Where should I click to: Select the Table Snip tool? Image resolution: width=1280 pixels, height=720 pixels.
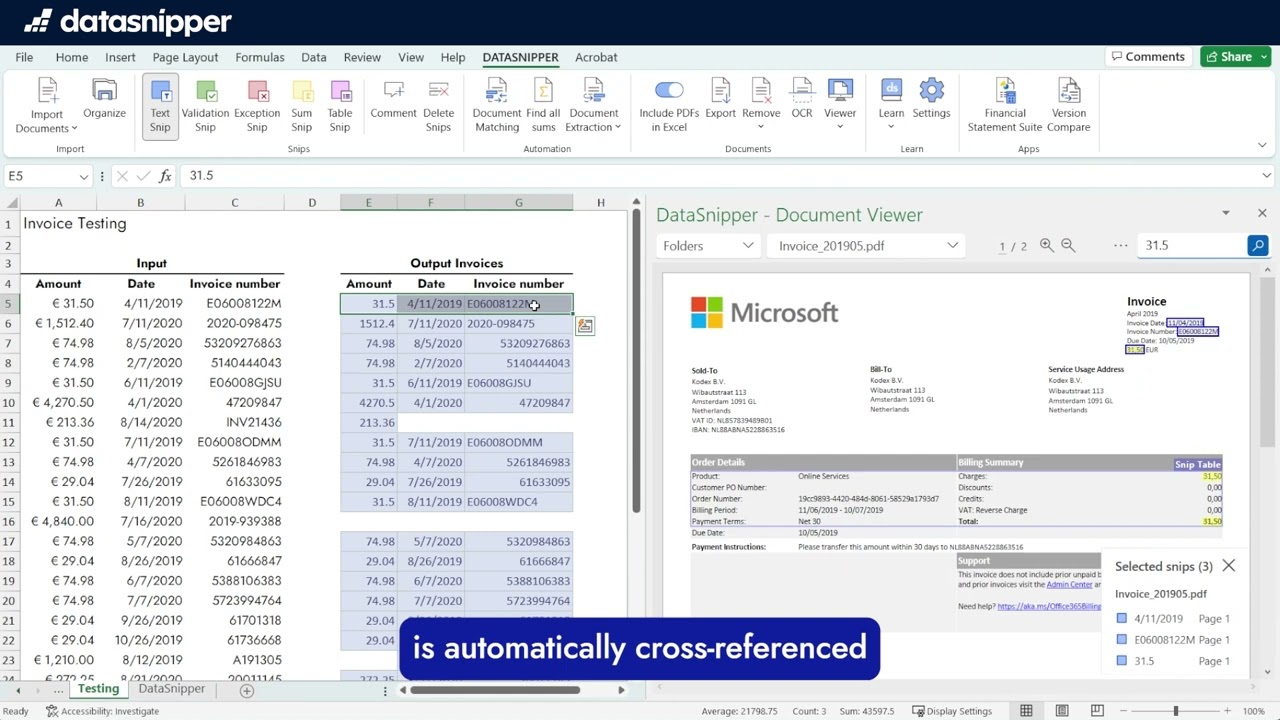tap(340, 106)
